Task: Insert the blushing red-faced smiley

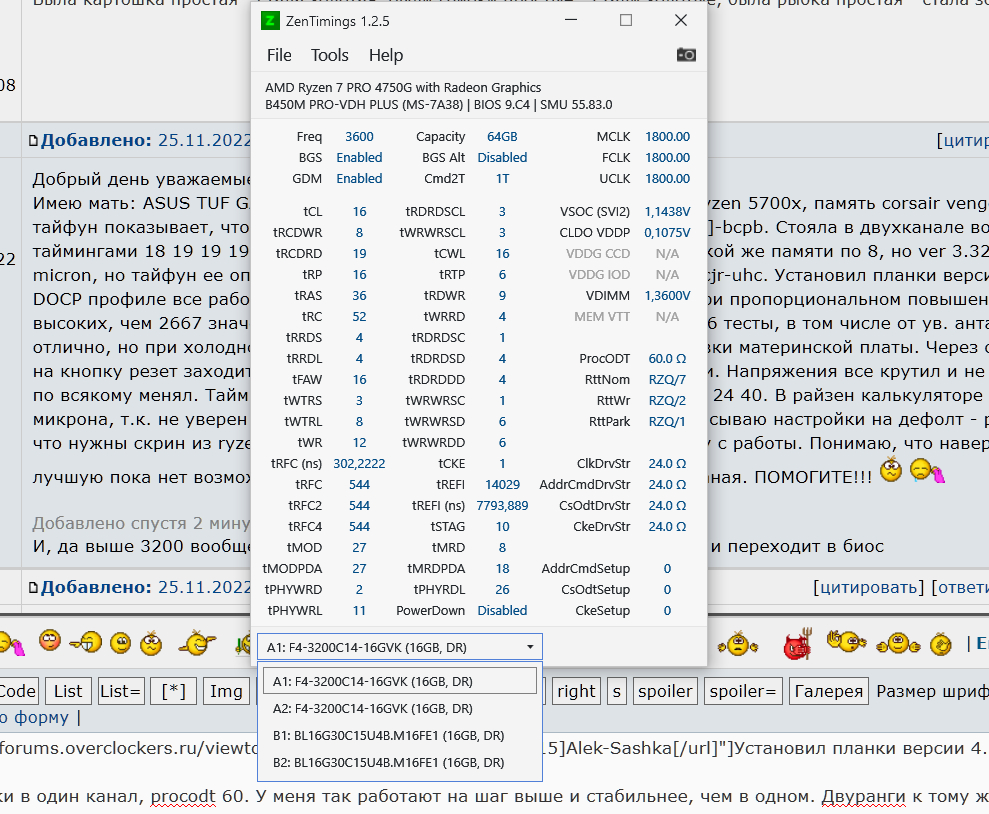Action: [x=50, y=641]
